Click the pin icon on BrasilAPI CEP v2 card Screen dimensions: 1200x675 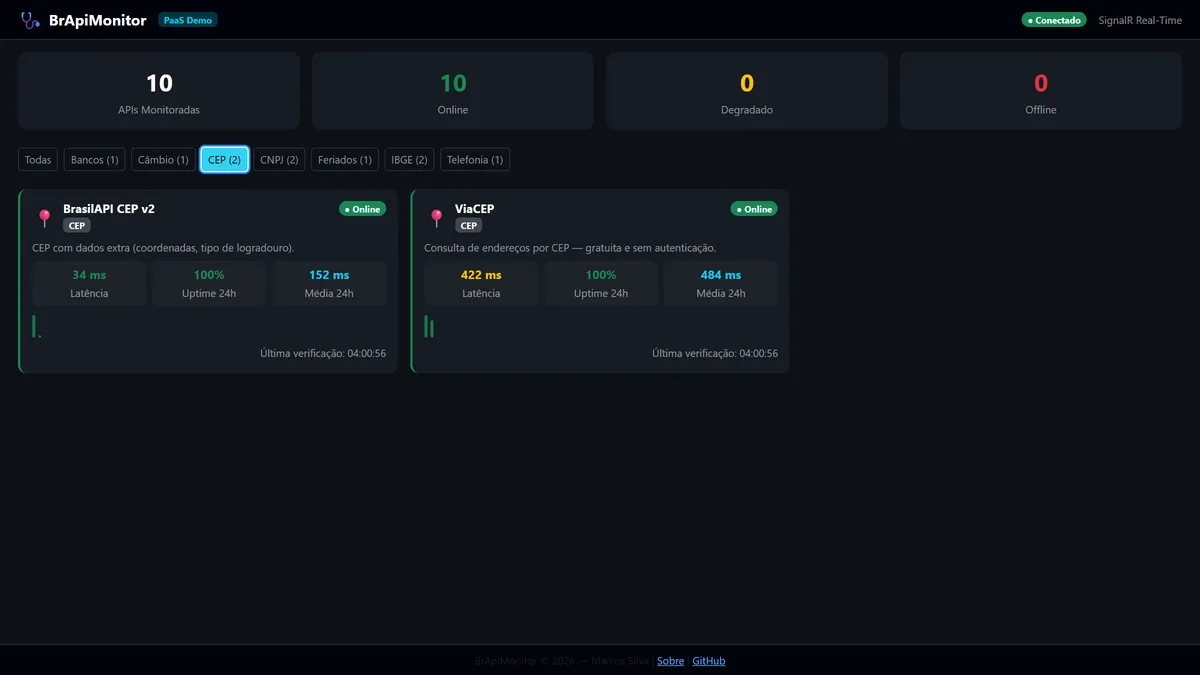click(x=44, y=217)
